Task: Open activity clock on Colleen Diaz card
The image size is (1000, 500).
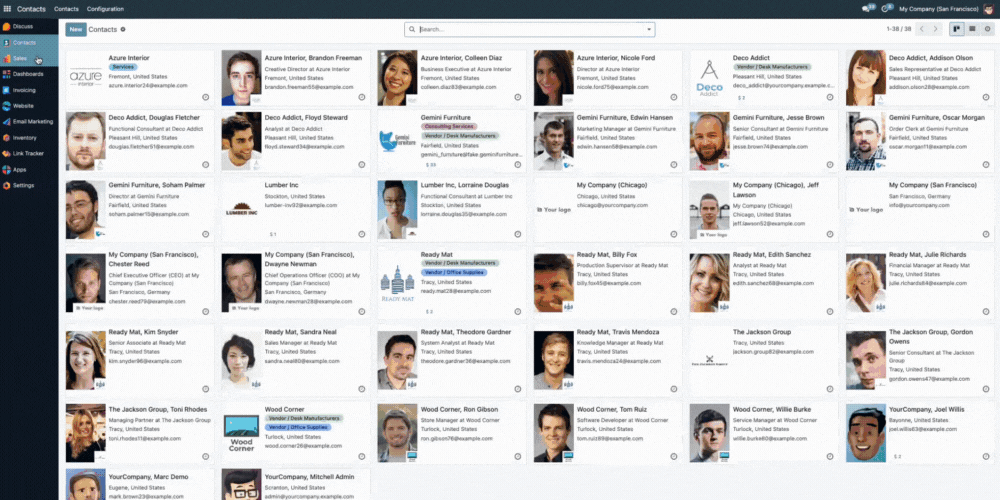Action: tap(517, 98)
